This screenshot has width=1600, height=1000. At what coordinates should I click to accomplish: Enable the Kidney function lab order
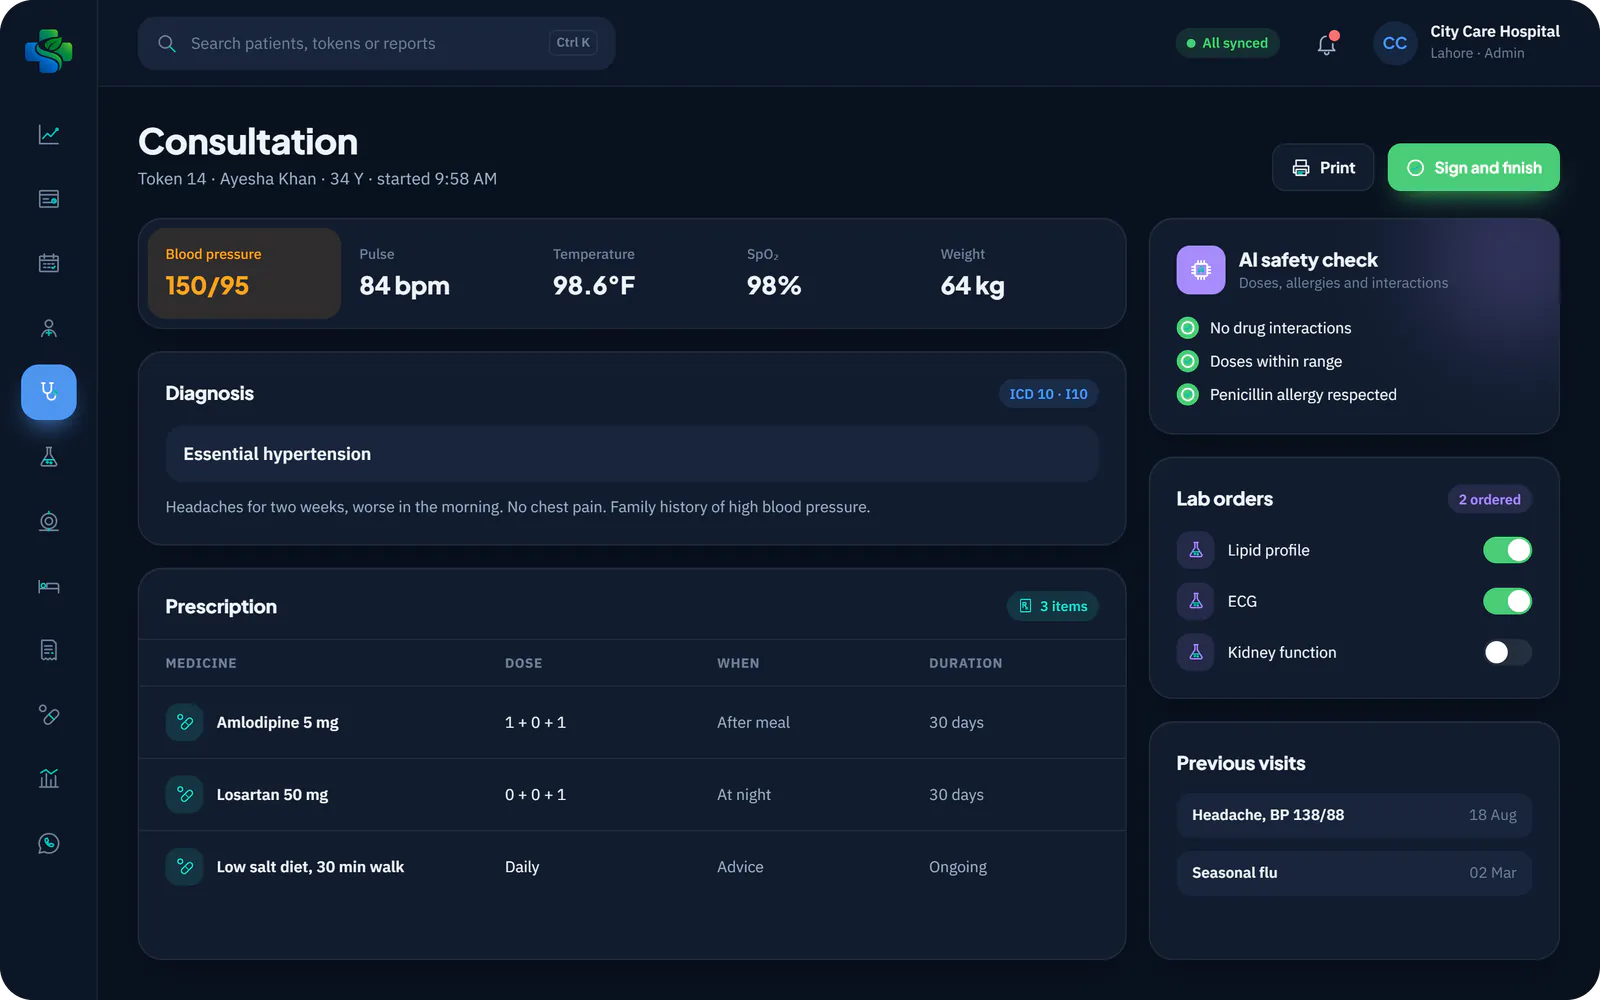tap(1507, 652)
